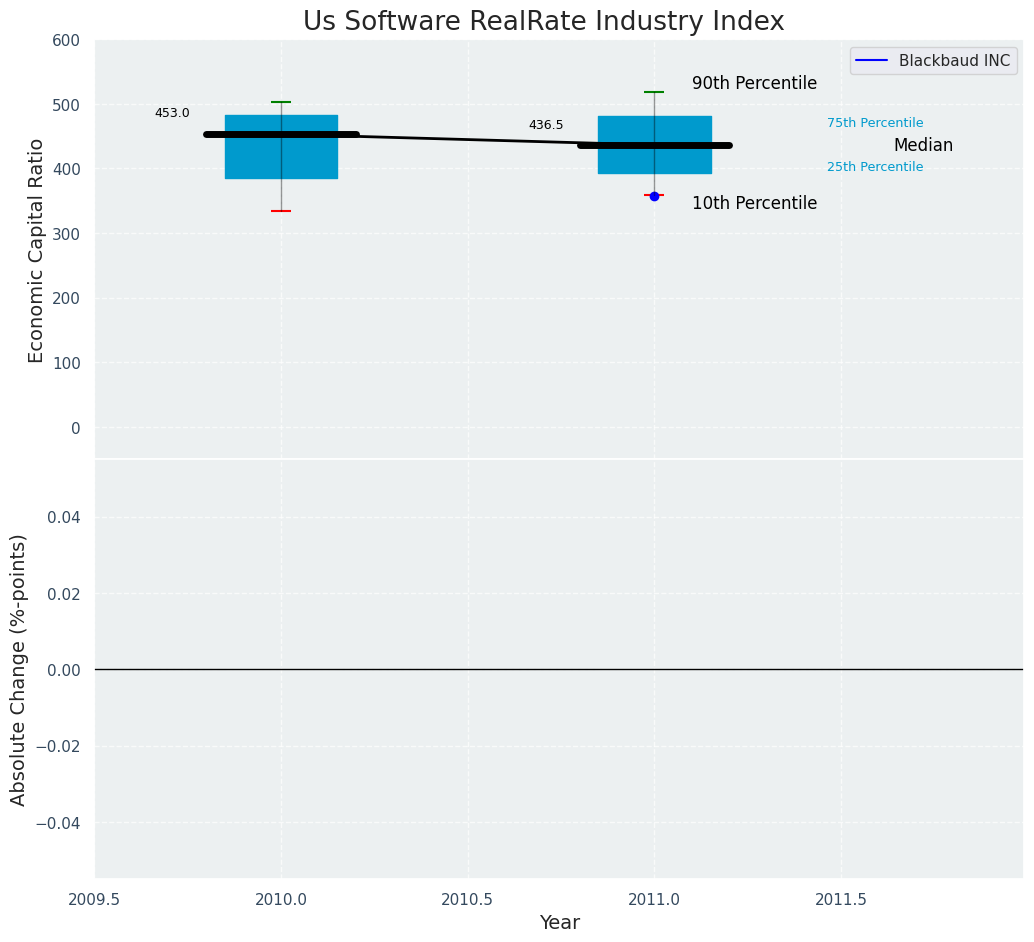This screenshot has width=1034, height=942.
Task: Click the chart title Us Software RealRate Industry Index
Action: 543,21
